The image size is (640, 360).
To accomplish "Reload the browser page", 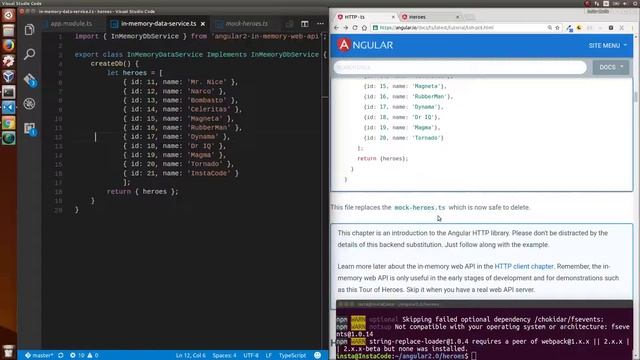I will point(355,28).
